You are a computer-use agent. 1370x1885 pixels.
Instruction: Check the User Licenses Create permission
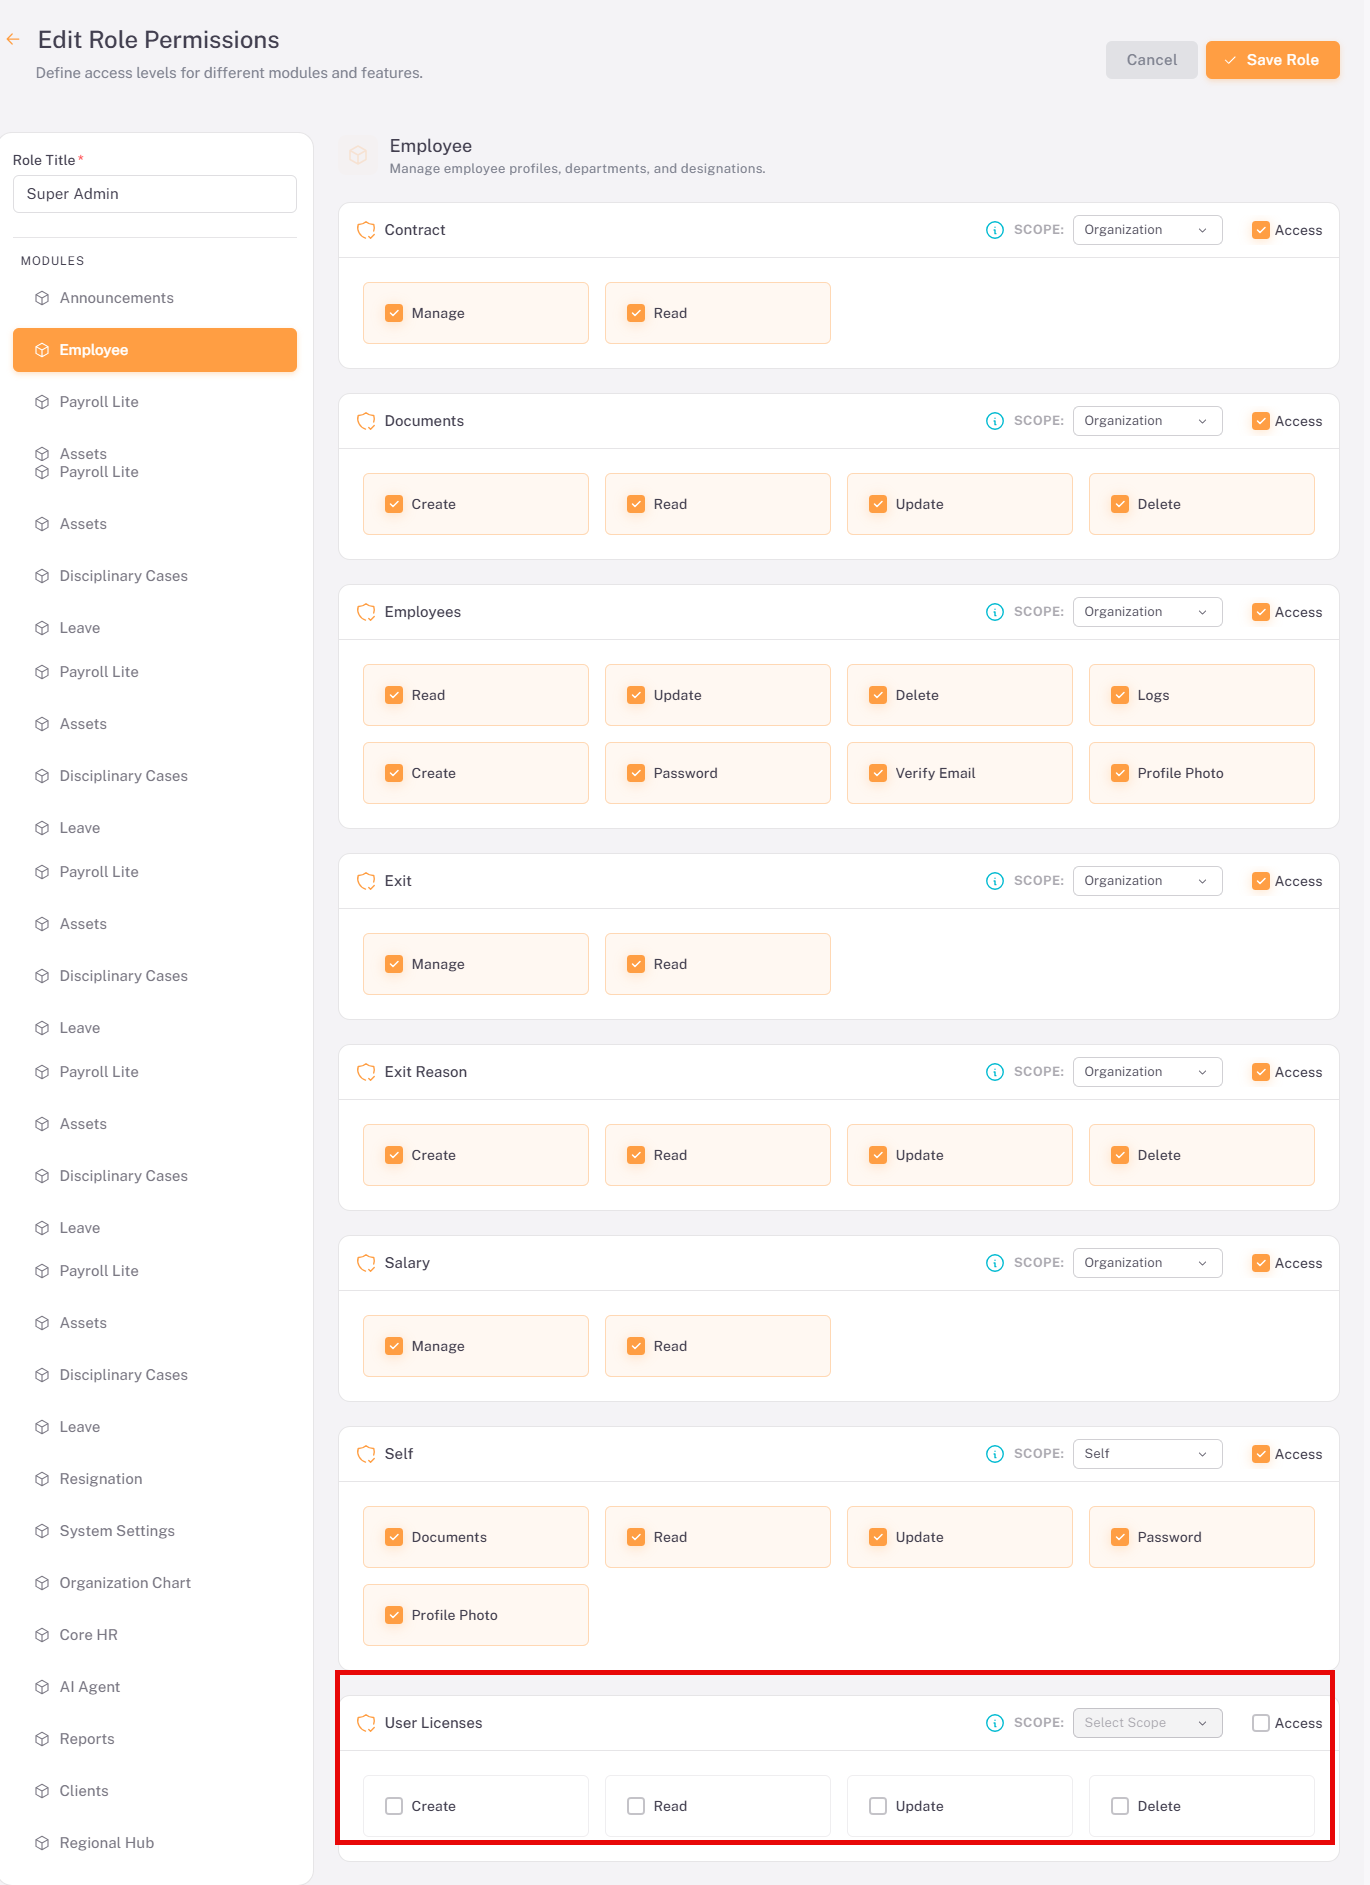[x=394, y=1806]
